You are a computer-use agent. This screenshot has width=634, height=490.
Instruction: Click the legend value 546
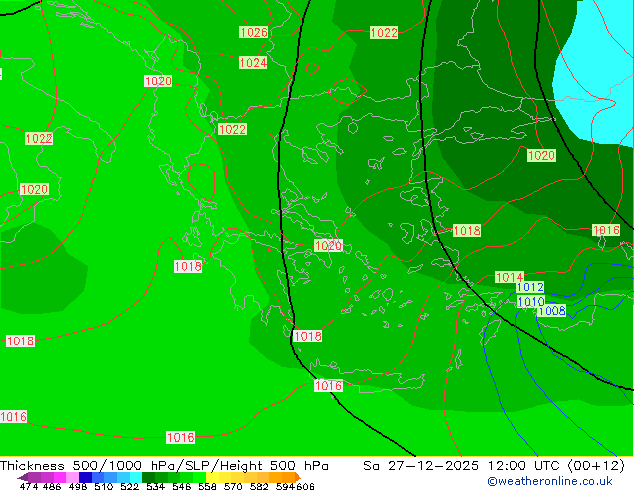(182, 486)
